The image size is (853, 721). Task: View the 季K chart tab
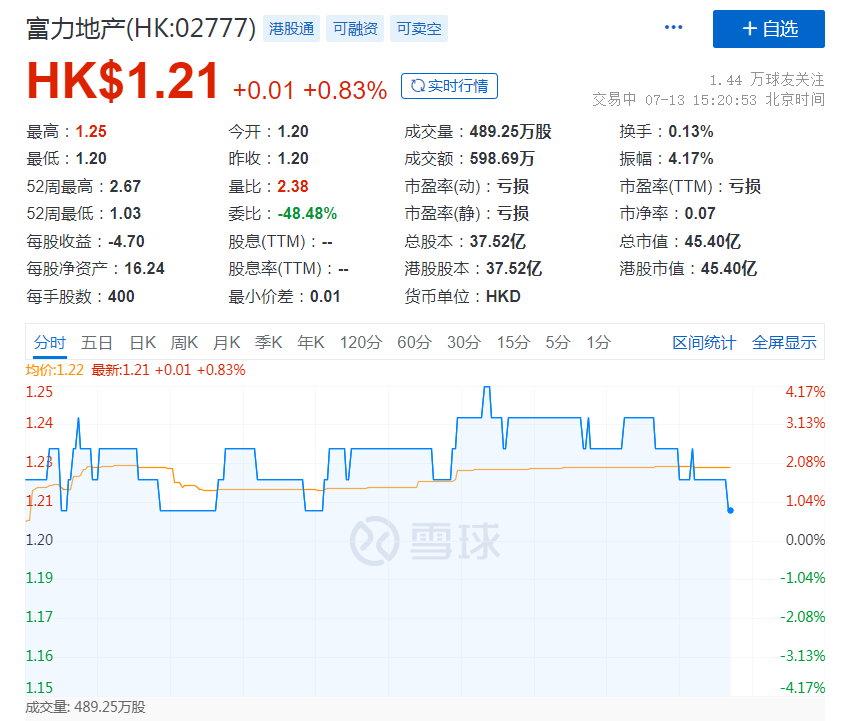(269, 342)
